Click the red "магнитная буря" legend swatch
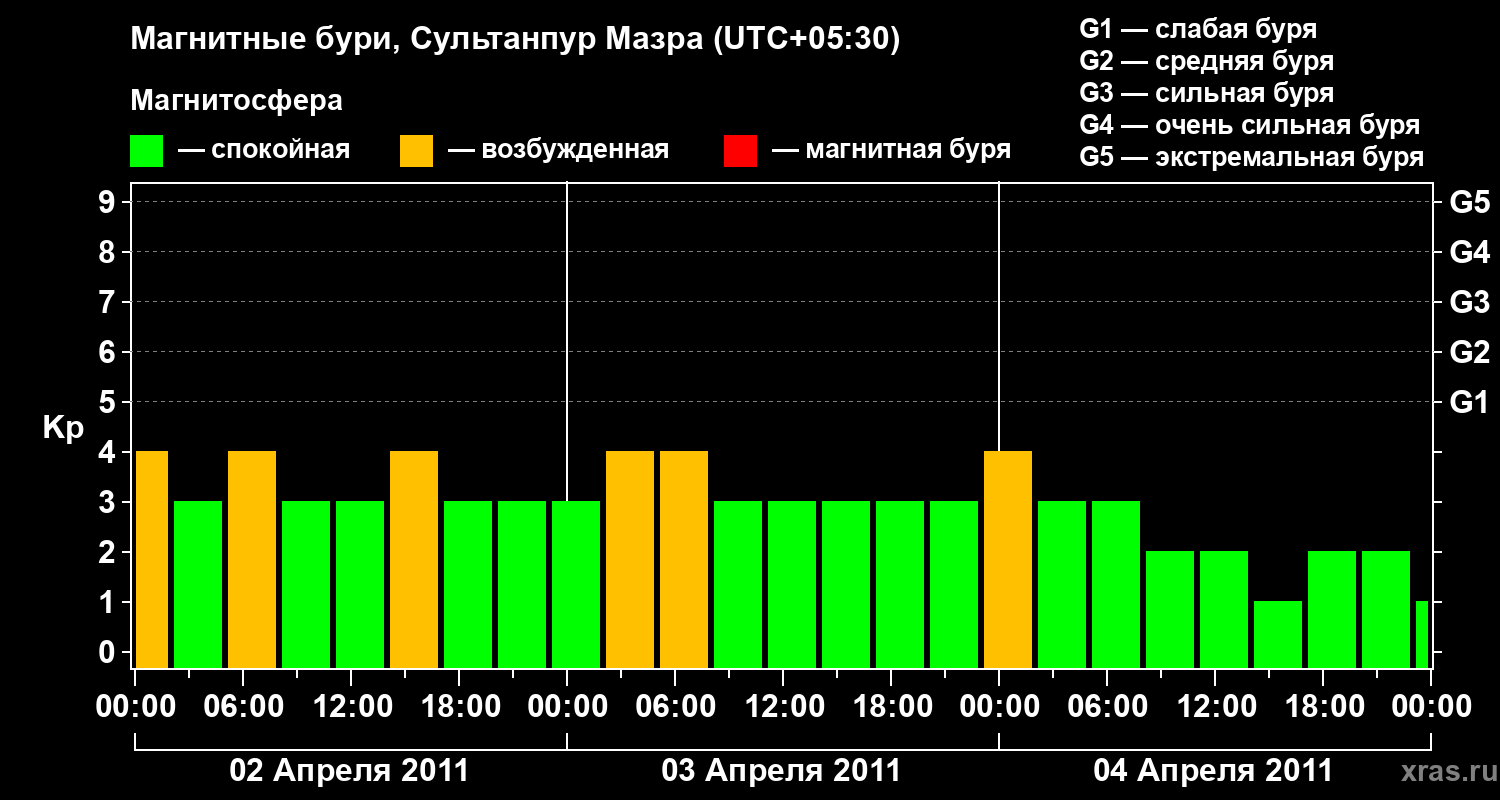The height and width of the screenshot is (800, 1500). coord(740,151)
